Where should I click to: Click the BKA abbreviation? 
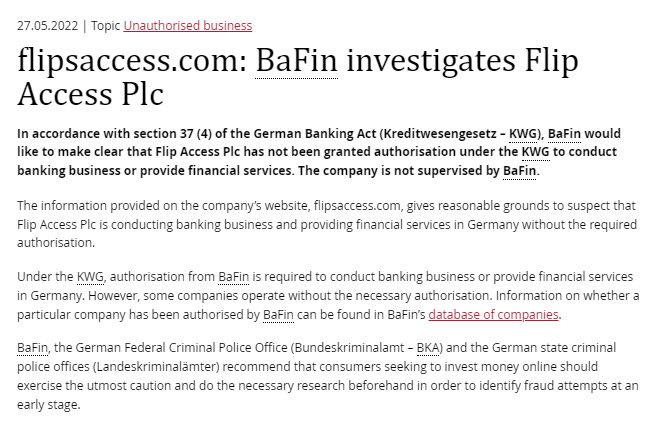(x=428, y=349)
